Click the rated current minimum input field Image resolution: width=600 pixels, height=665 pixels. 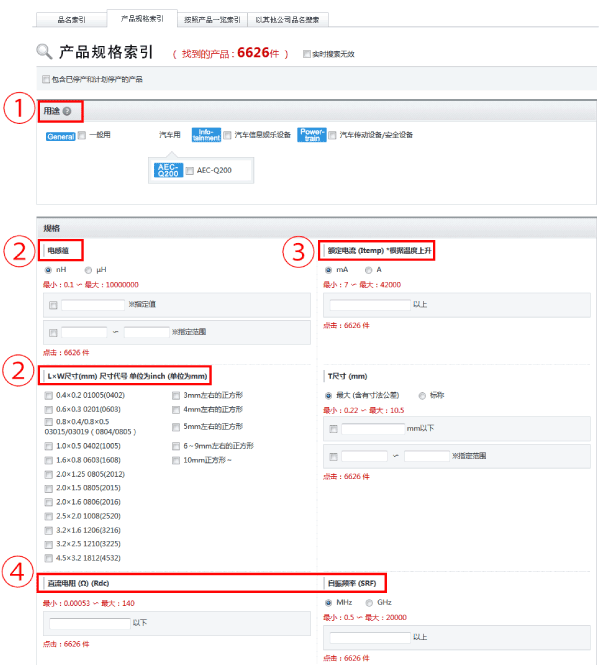[x=368, y=303]
